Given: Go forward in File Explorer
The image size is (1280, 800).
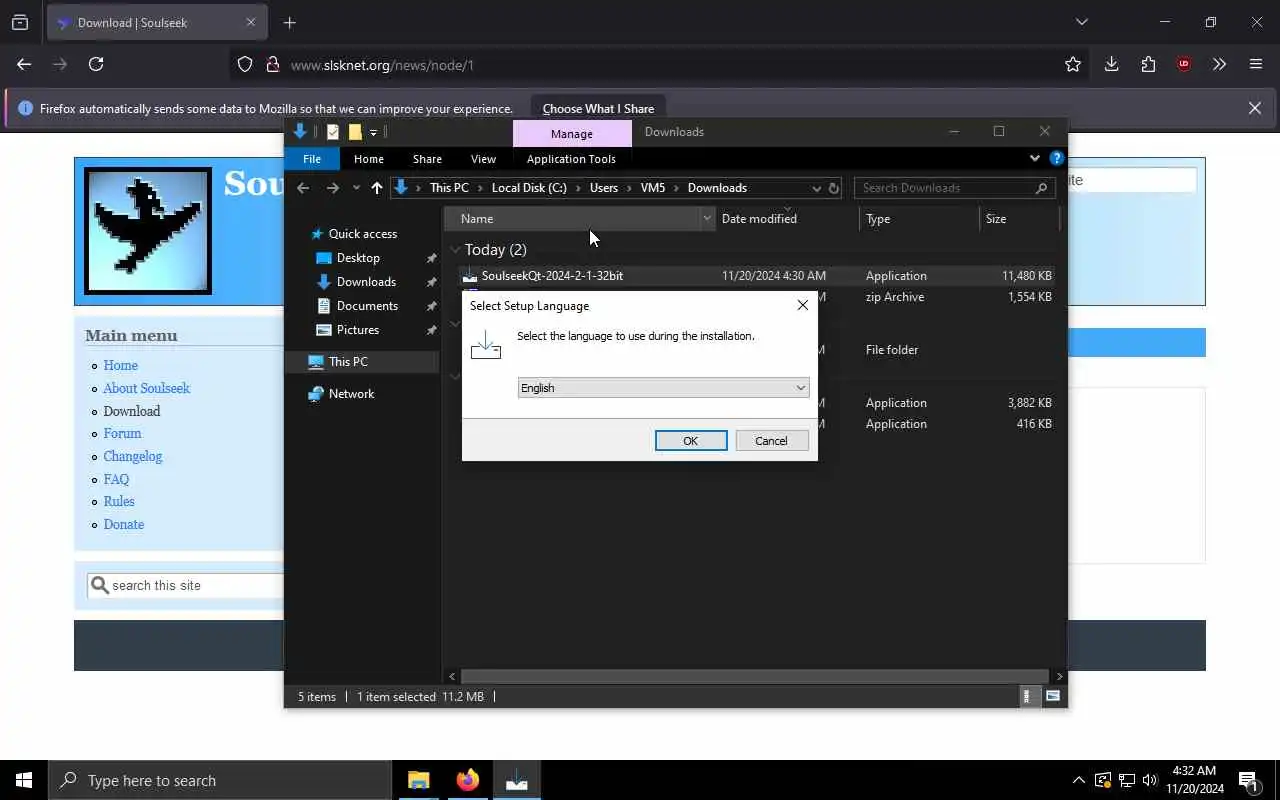Looking at the screenshot, I should click(x=333, y=188).
